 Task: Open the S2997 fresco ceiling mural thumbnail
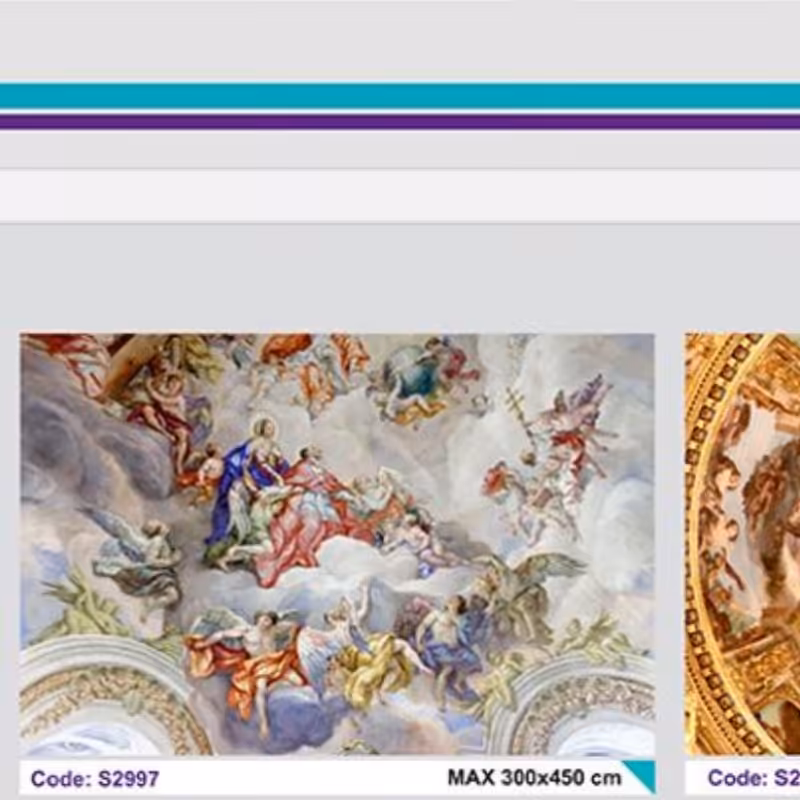point(337,543)
